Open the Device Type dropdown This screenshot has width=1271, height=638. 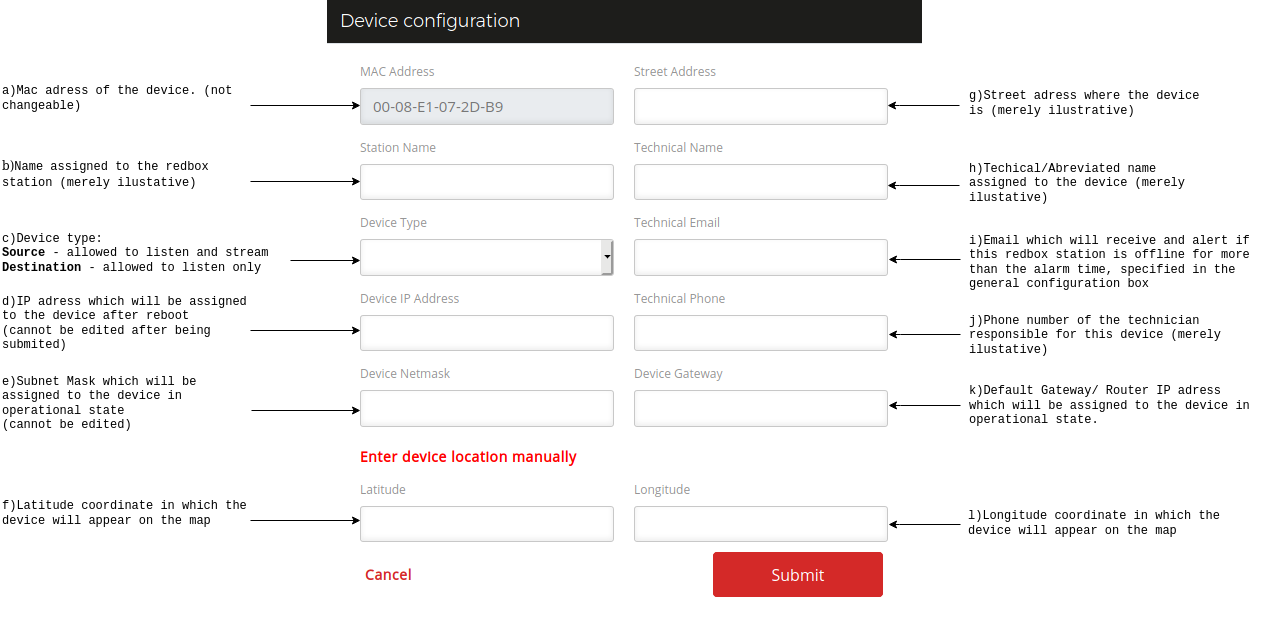point(486,258)
